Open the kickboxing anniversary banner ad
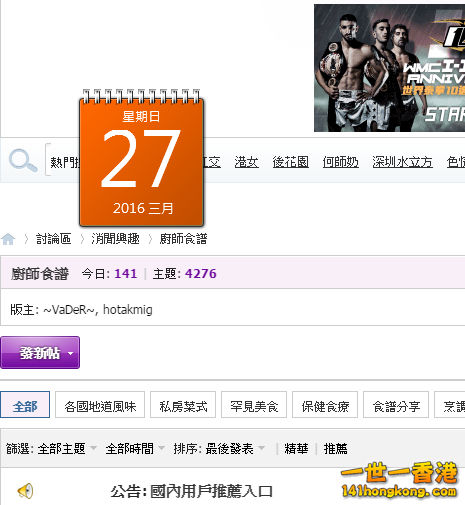This screenshot has width=465, height=505. pos(389,68)
